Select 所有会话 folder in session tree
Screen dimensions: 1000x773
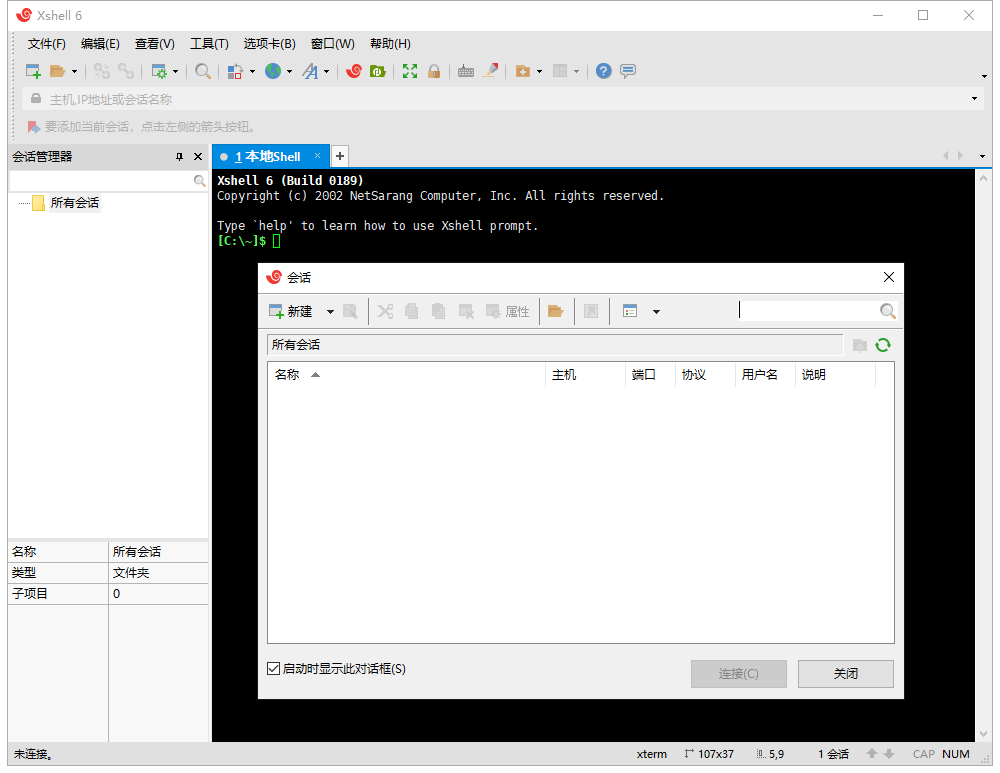click(x=75, y=203)
